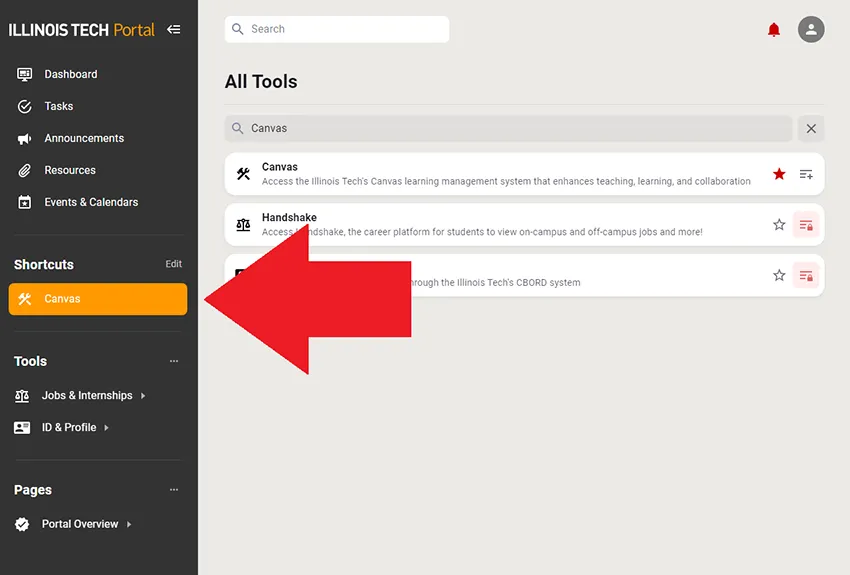The image size is (850, 575).
Task: Open Portal Overview page
Action: pyautogui.click(x=80, y=524)
